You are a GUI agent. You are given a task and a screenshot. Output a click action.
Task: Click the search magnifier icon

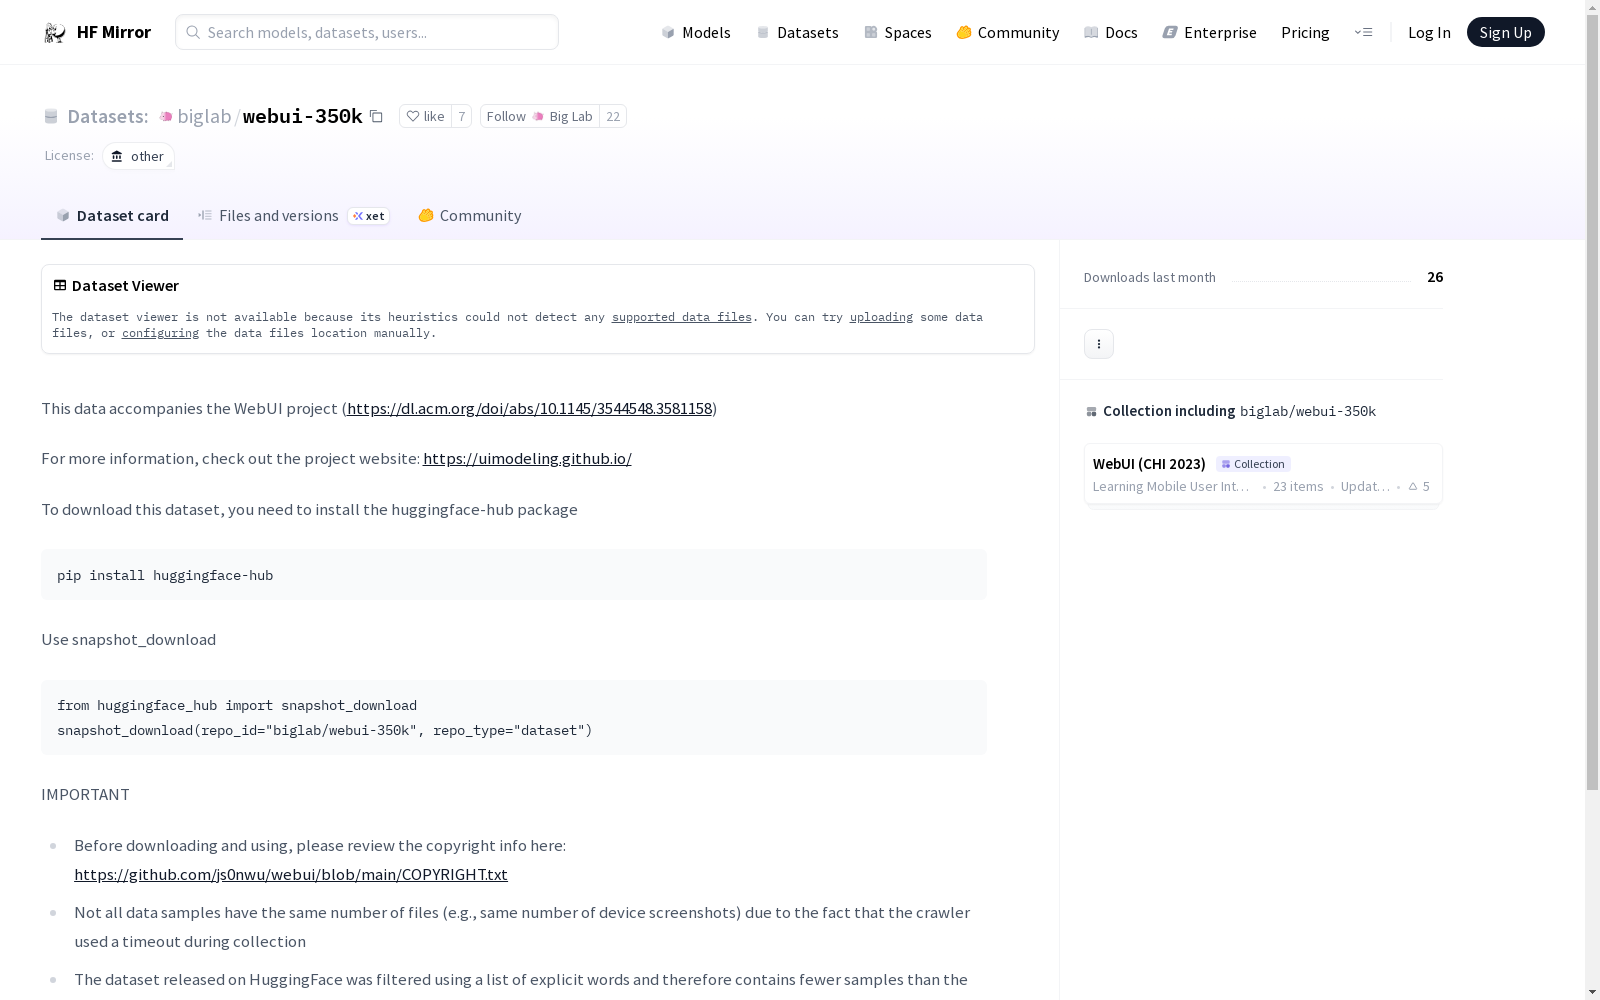point(193,32)
